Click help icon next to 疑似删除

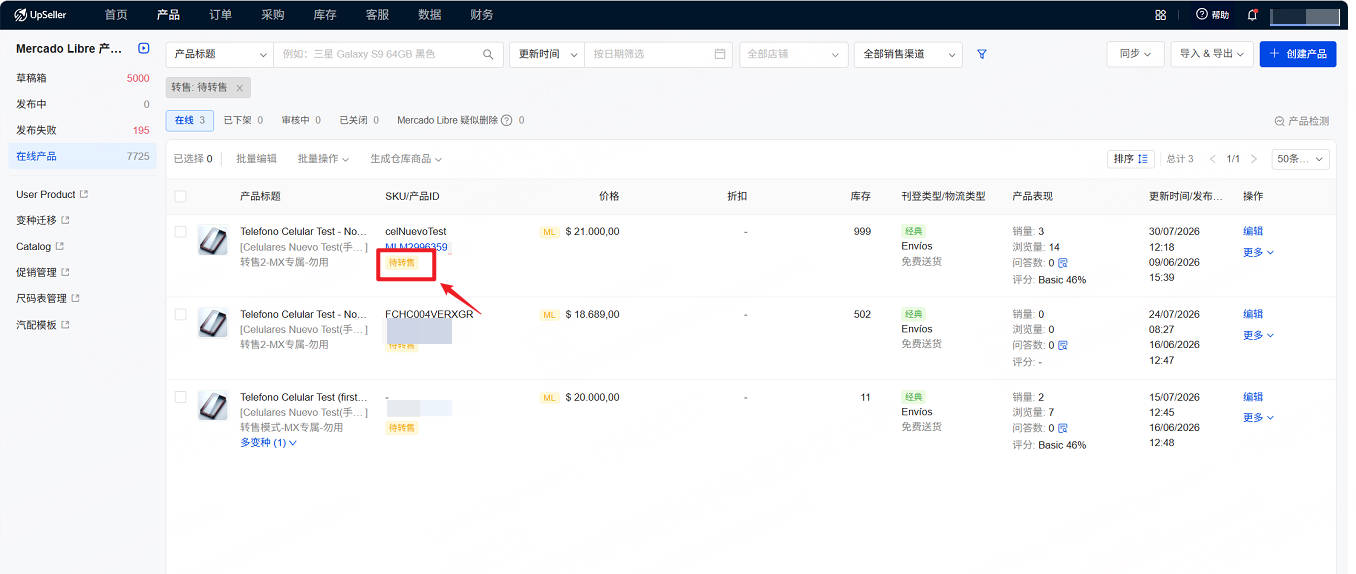click(507, 120)
